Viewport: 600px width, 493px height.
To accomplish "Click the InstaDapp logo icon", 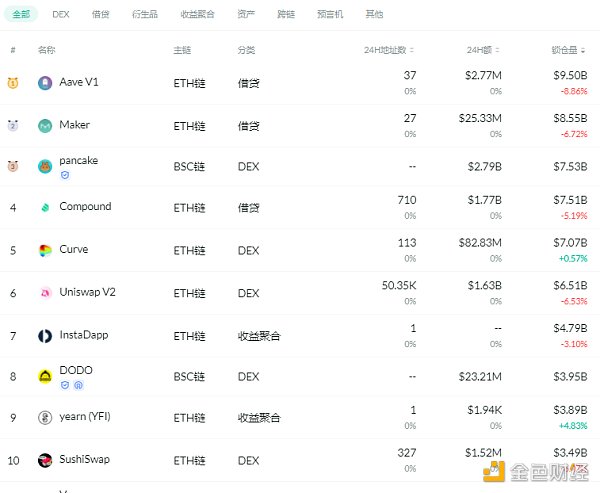I will (45, 336).
